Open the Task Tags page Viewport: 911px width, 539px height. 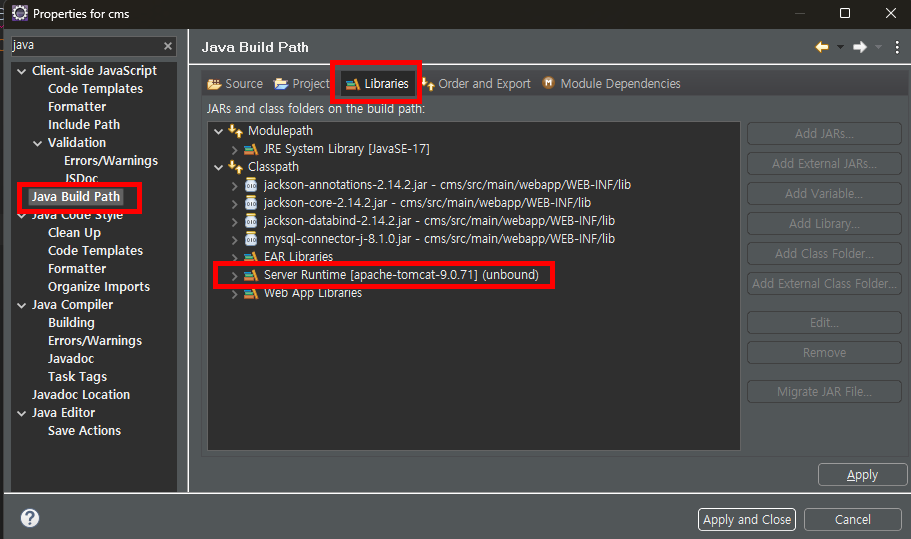[x=77, y=377]
